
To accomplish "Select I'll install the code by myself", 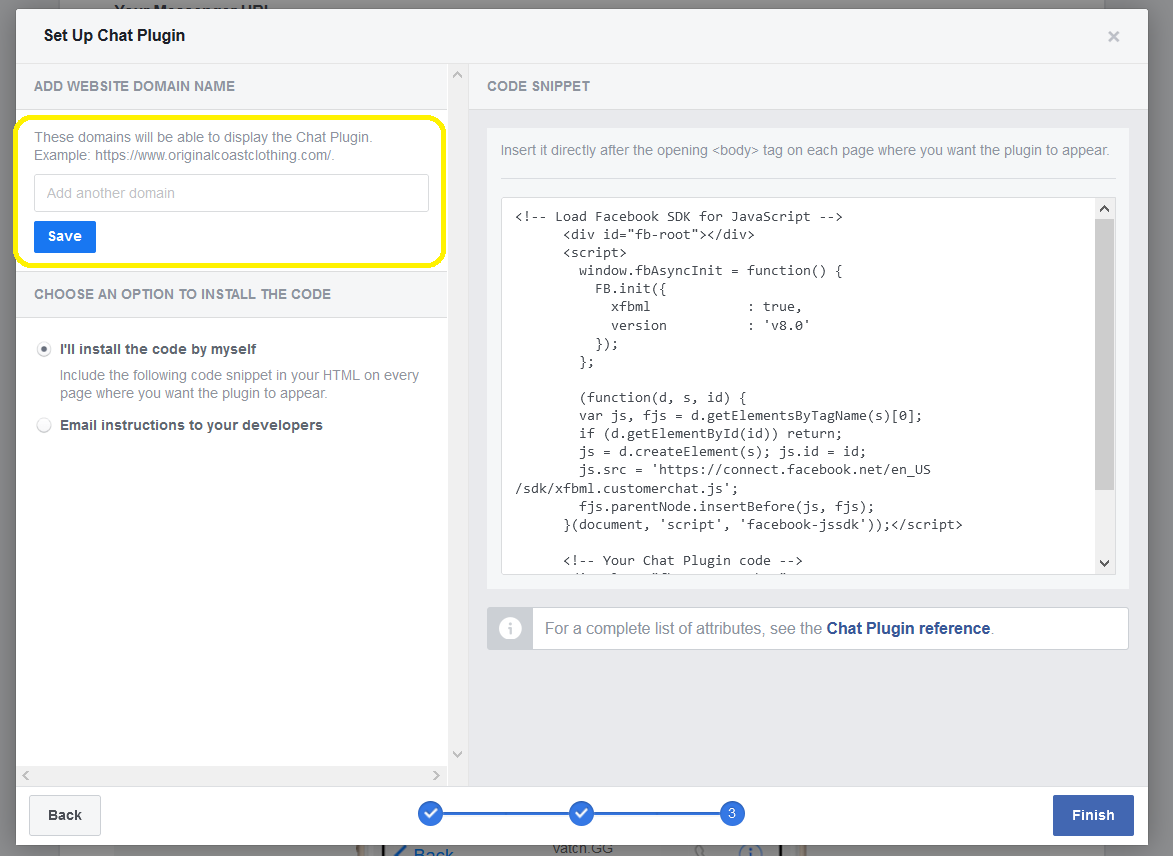I will tap(44, 349).
